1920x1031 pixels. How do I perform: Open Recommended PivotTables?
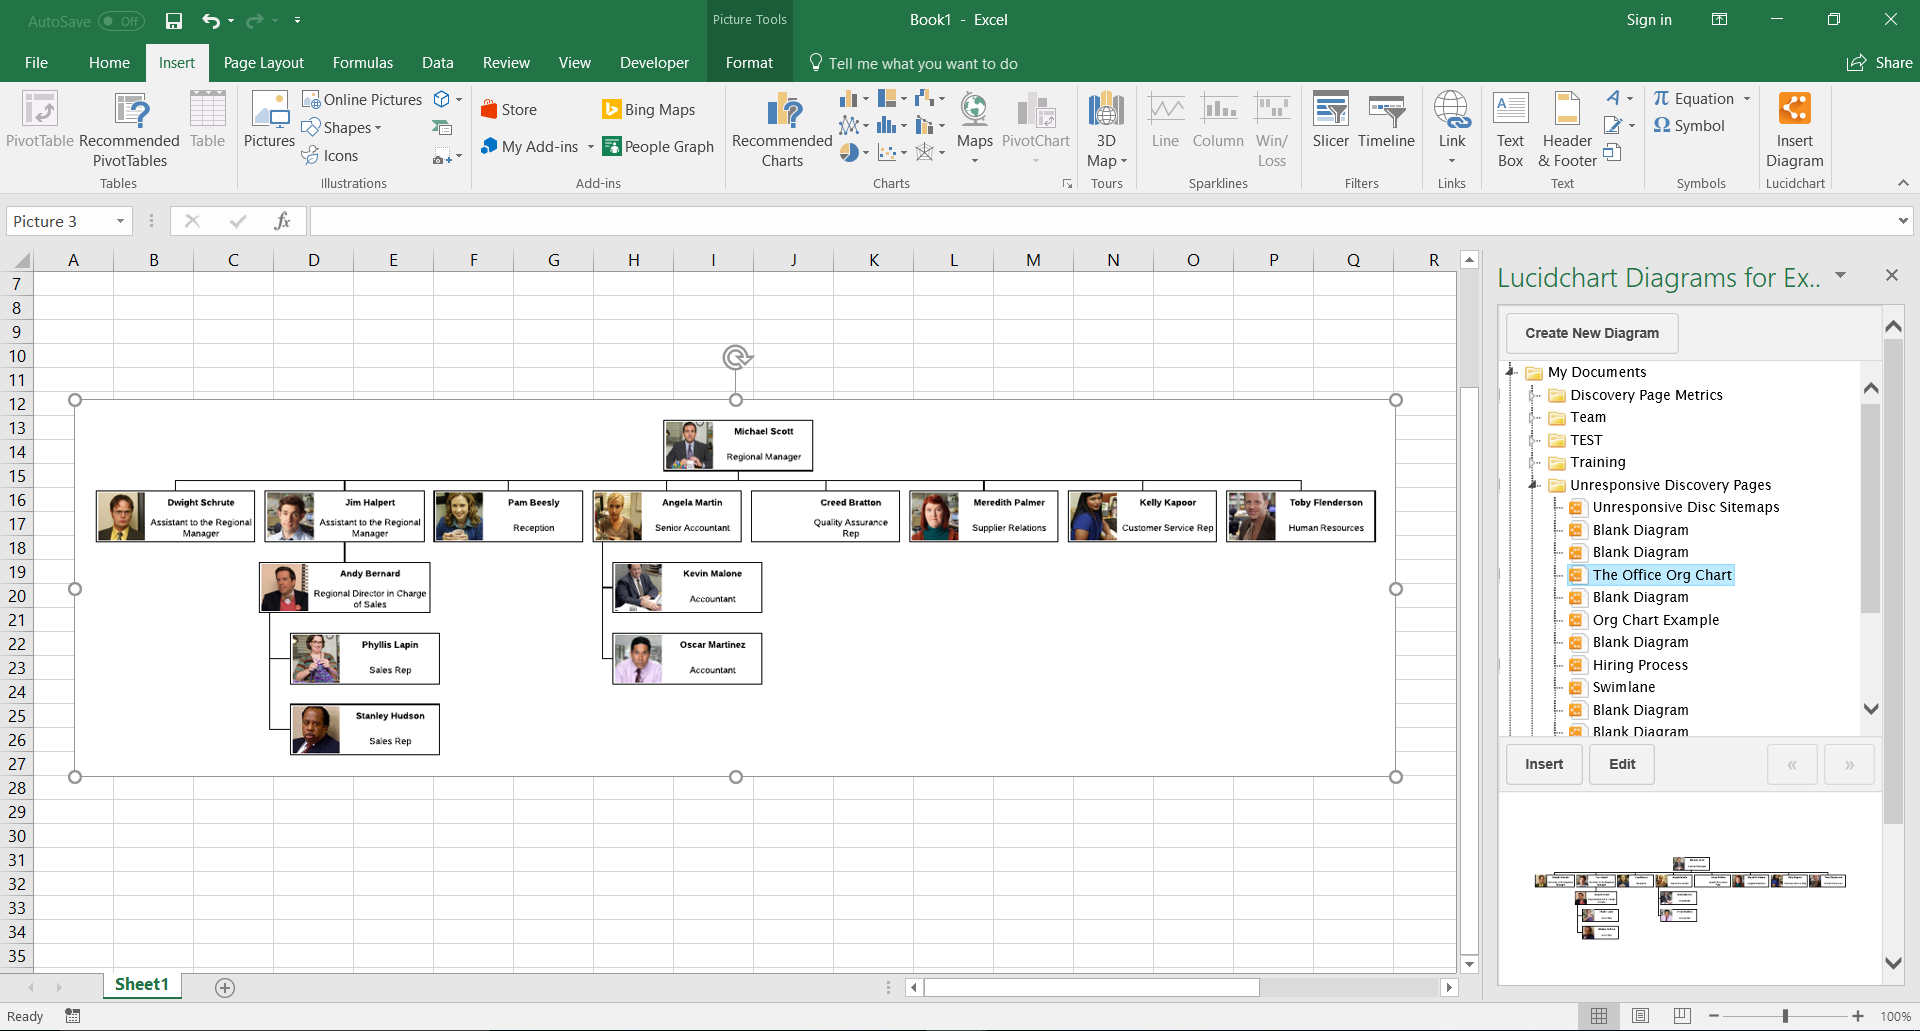[x=129, y=130]
